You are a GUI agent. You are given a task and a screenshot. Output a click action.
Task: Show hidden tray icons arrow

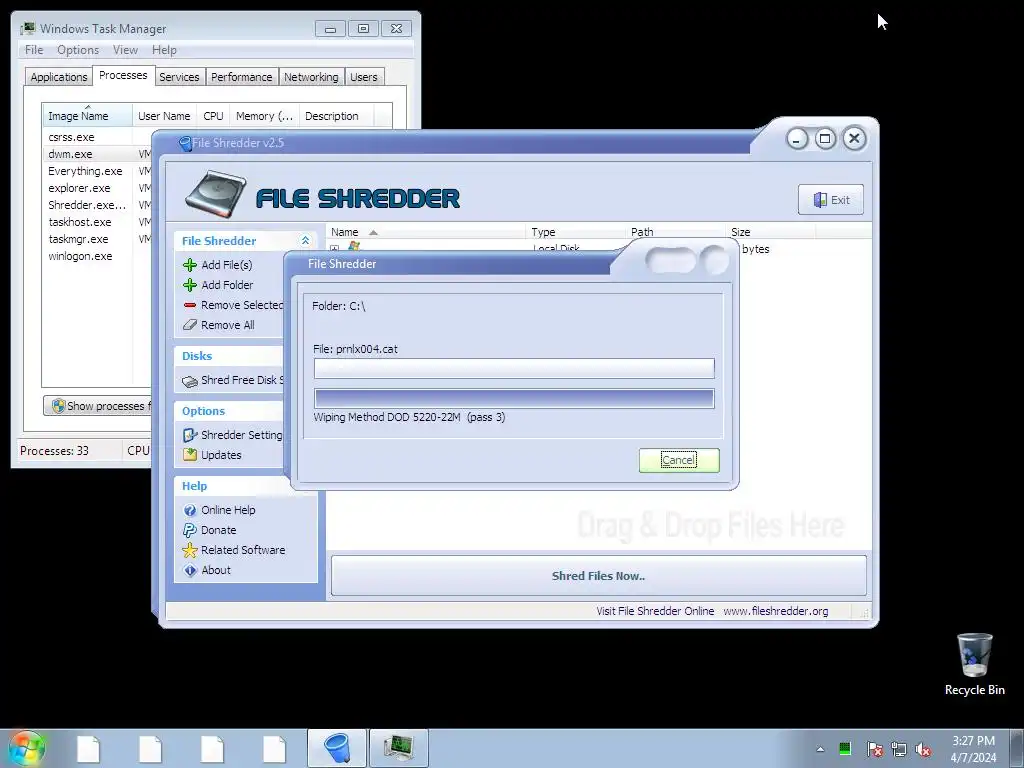tap(820, 749)
